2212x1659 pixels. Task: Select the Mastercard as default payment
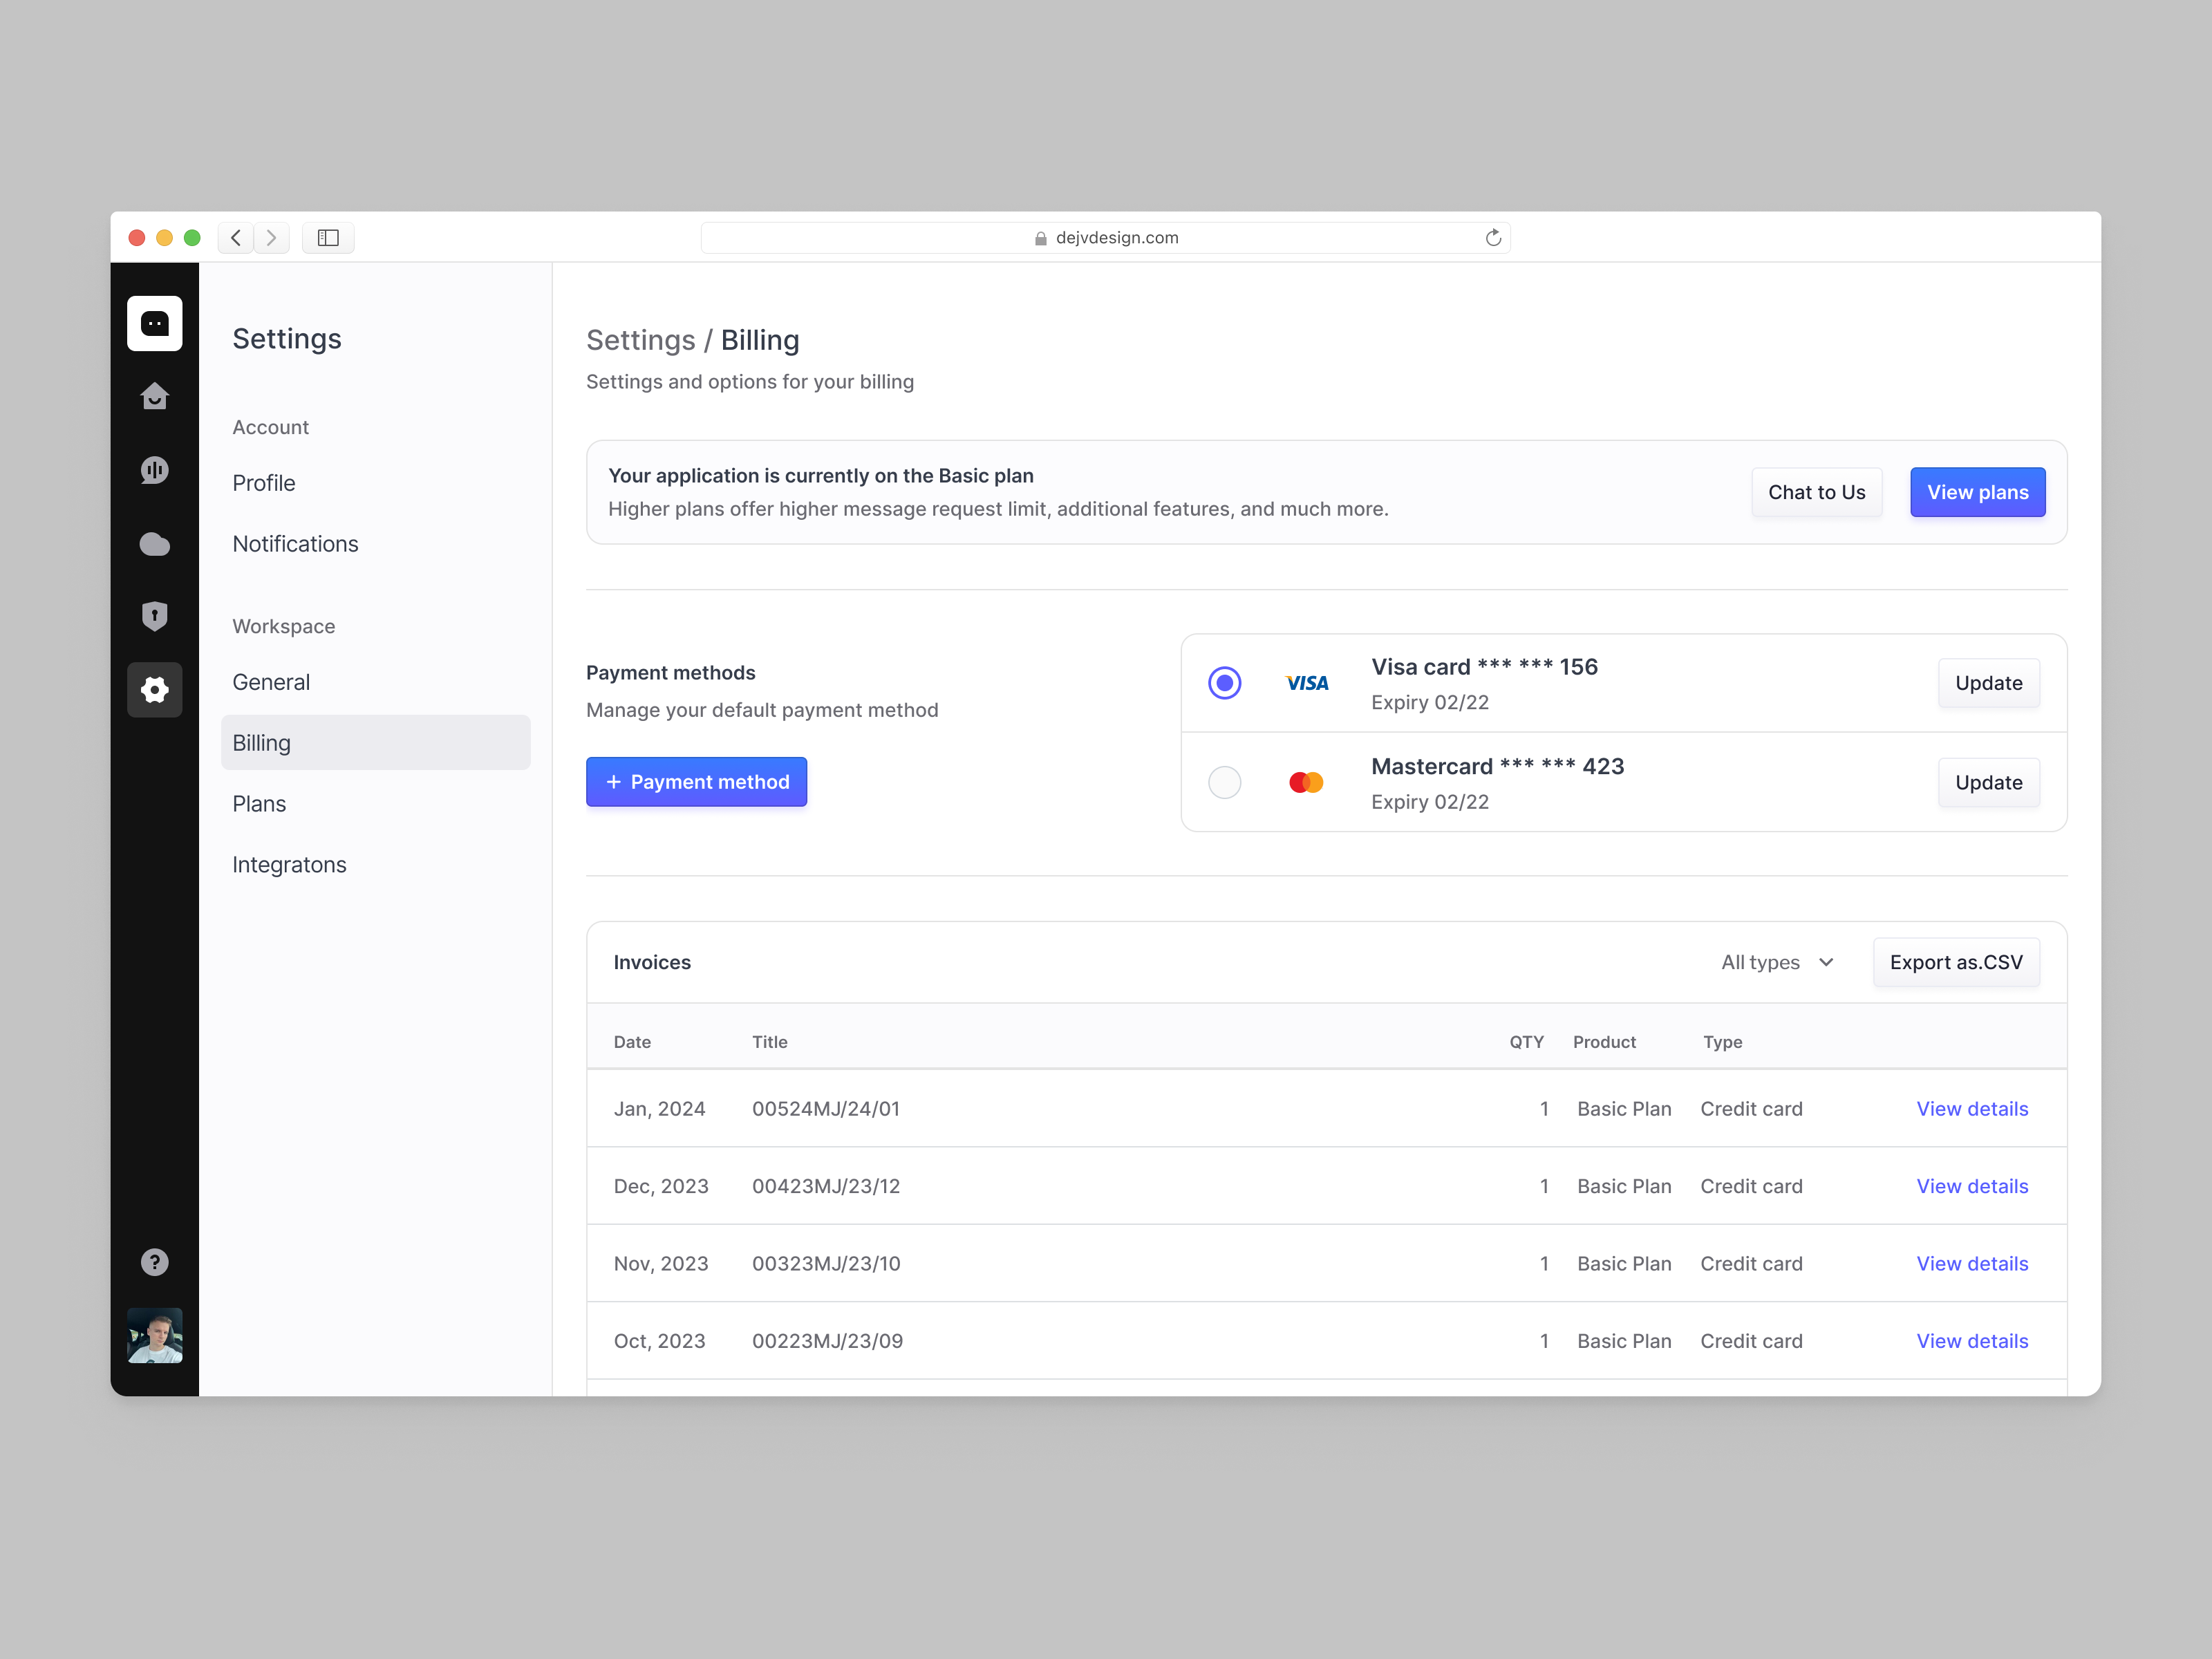[x=1224, y=782]
